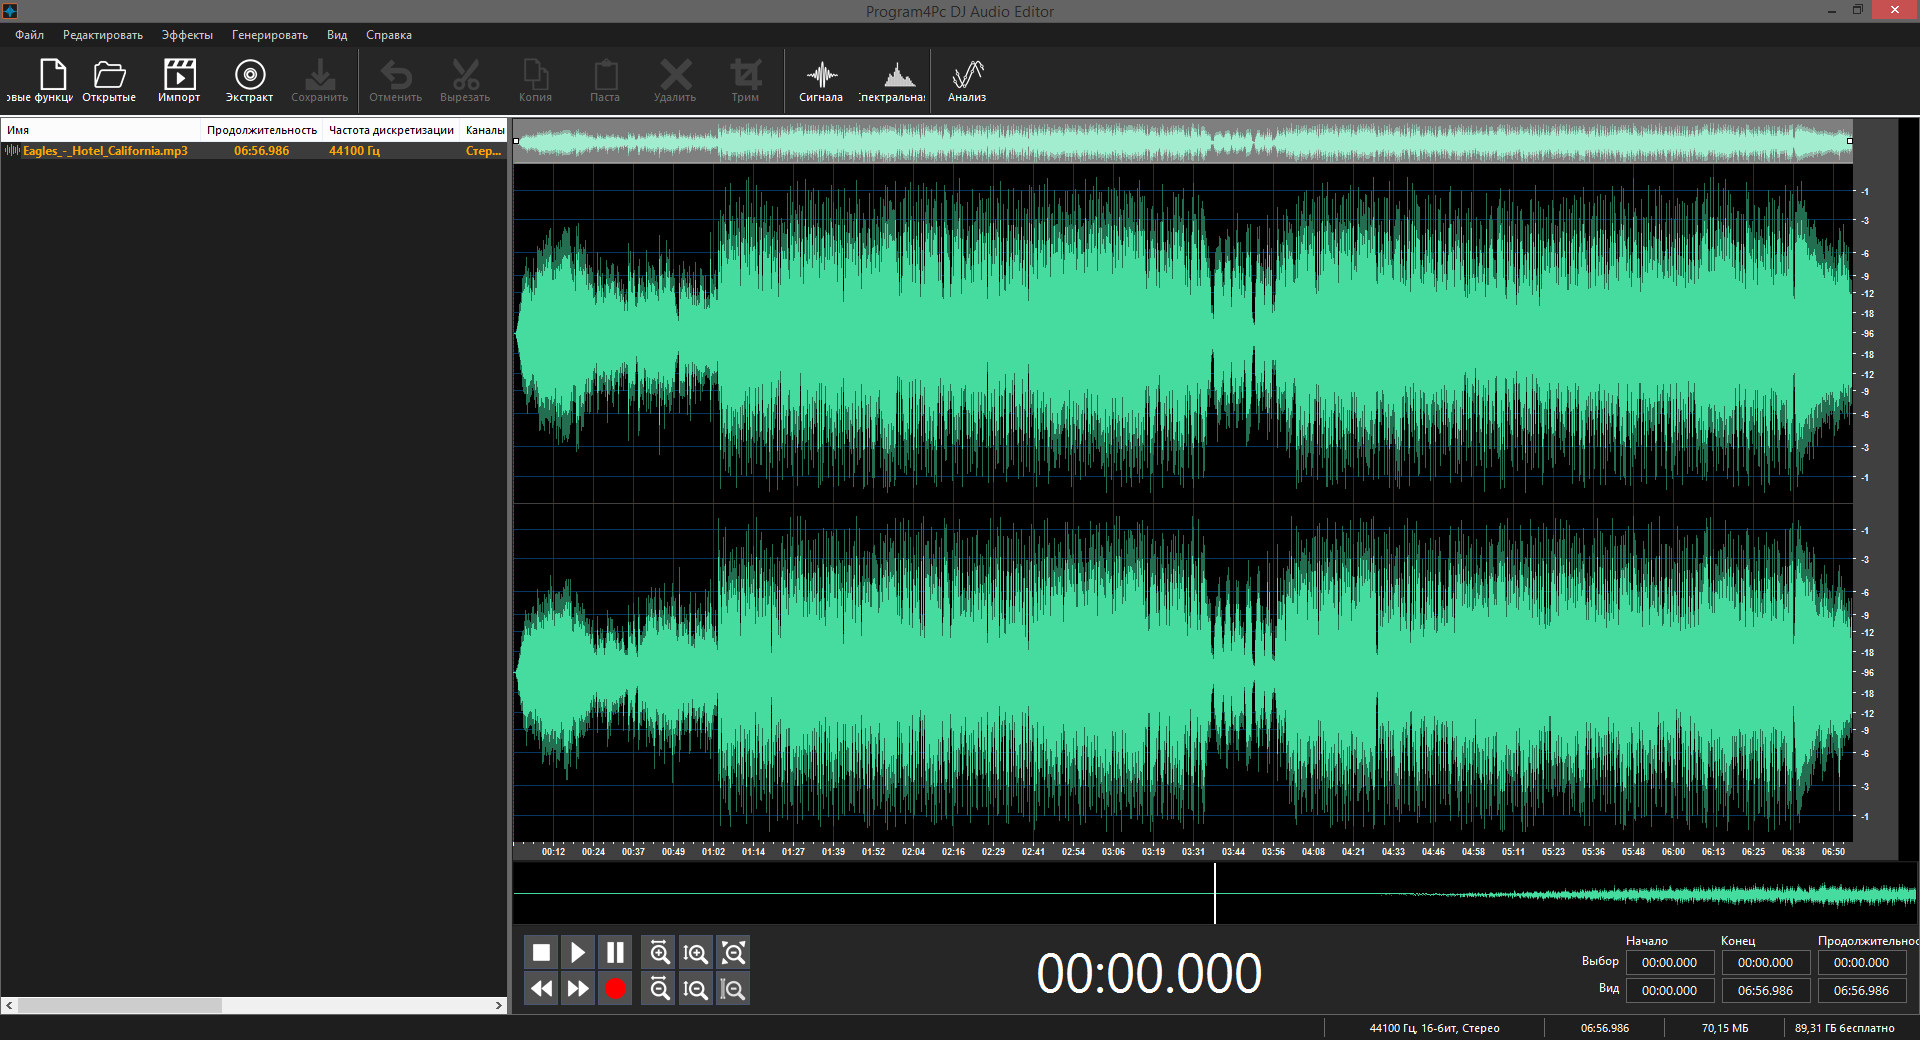Click the Выбор Начало time field
The image size is (1920, 1040).
point(1669,963)
